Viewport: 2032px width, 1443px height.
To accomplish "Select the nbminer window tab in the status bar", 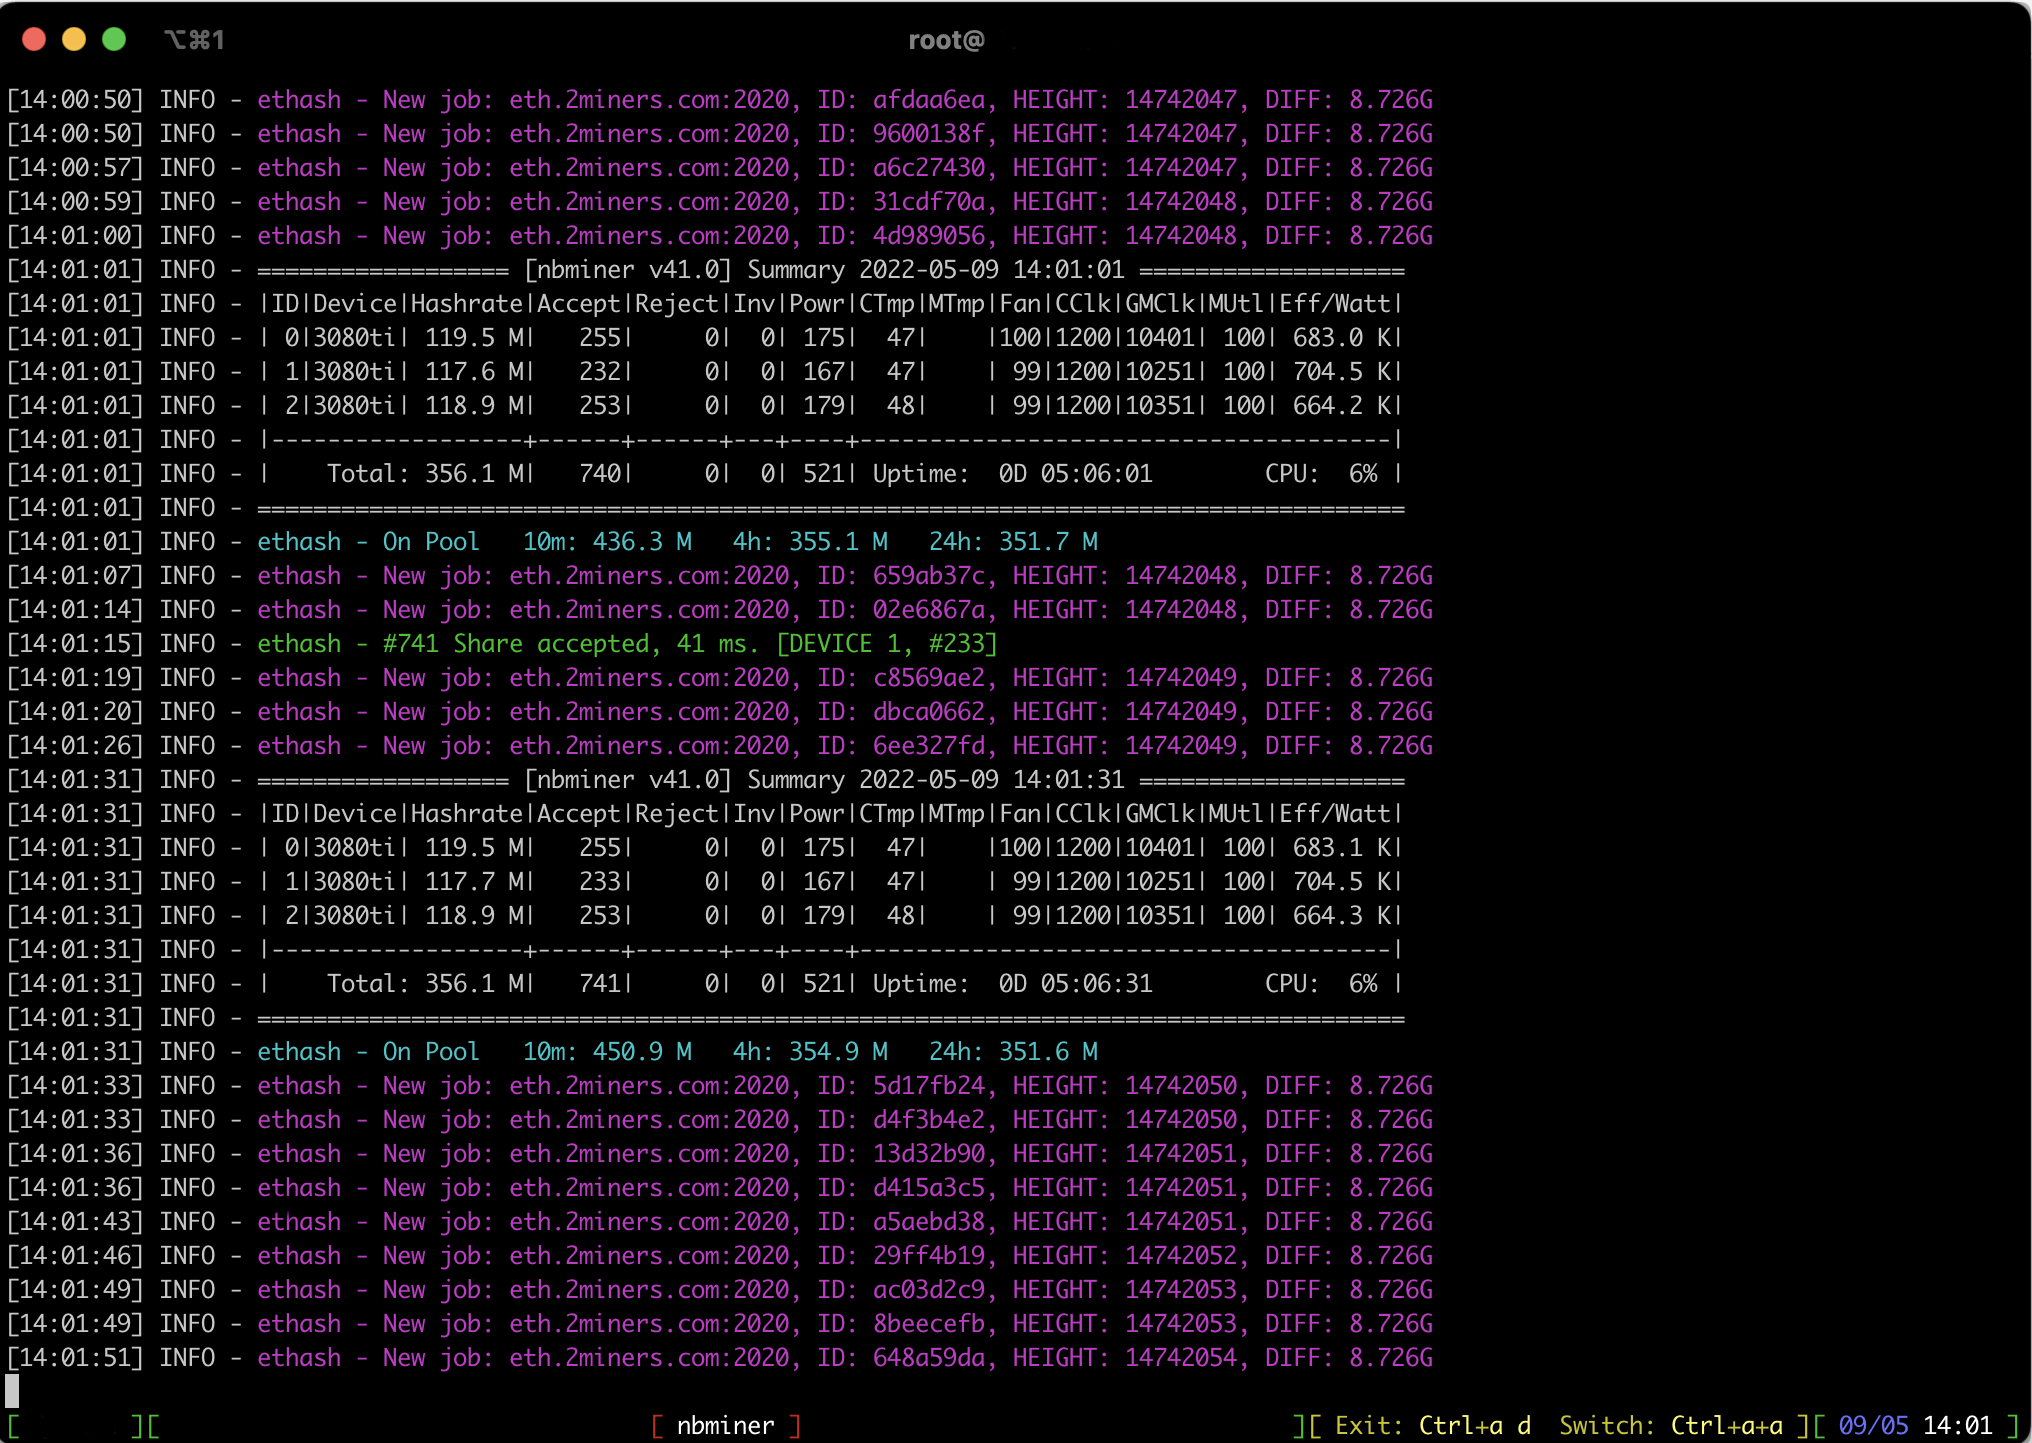I will coord(725,1425).
